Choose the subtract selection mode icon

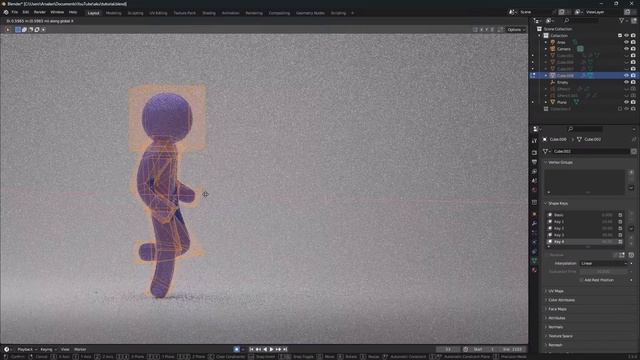click(x=31, y=29)
